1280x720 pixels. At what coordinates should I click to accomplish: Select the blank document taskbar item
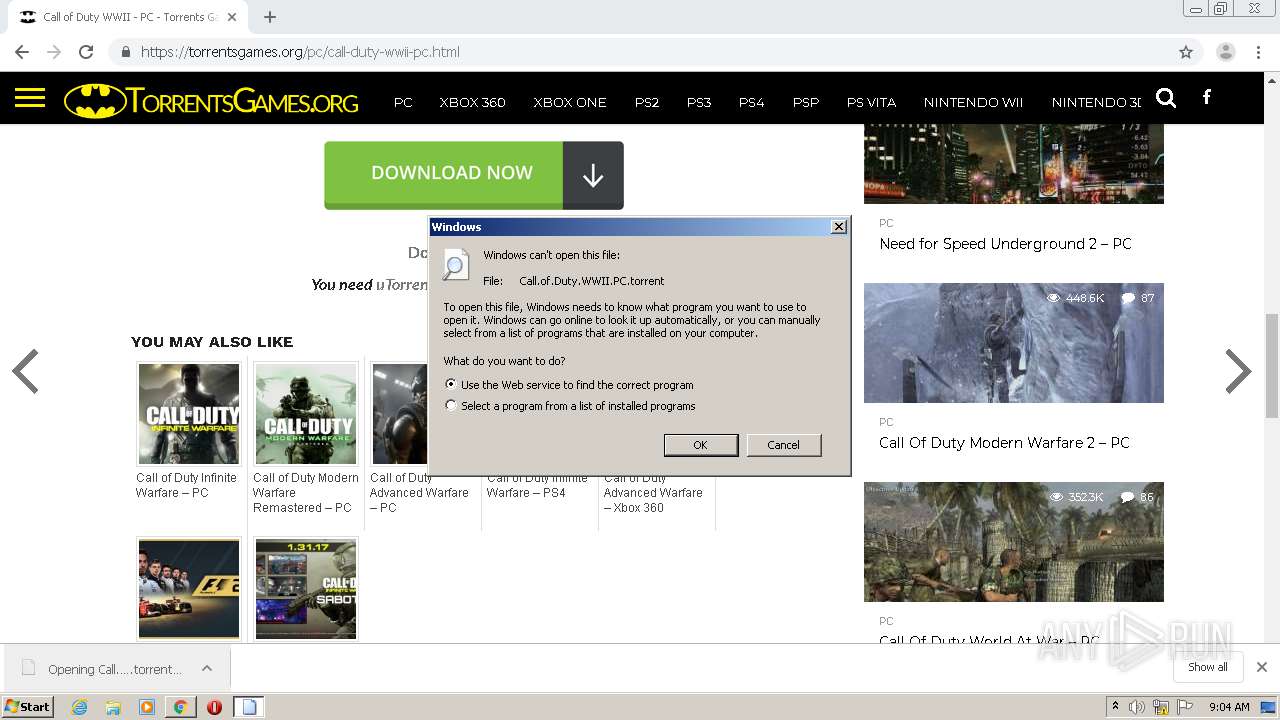tap(249, 707)
